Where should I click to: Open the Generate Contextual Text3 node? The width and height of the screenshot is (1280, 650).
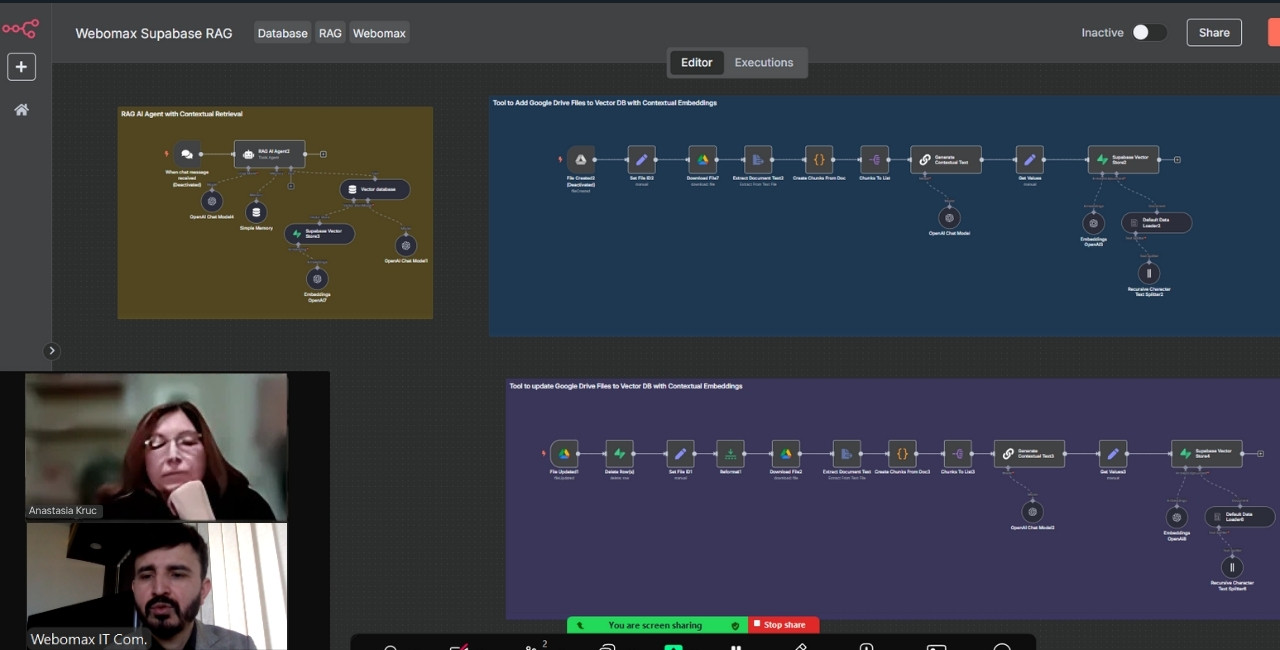[x=1029, y=454]
